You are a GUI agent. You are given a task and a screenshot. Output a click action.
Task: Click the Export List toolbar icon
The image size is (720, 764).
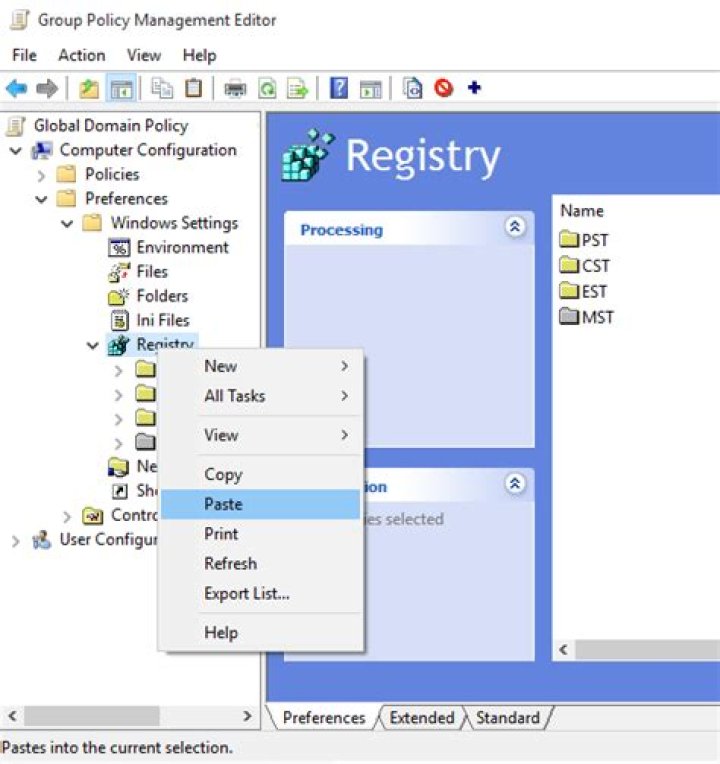tap(298, 89)
